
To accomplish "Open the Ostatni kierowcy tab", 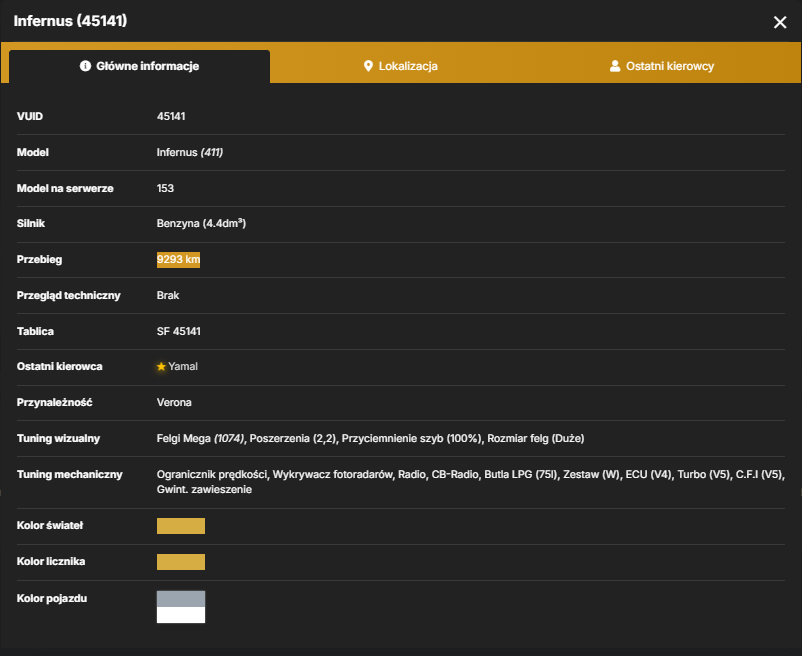I will click(x=662, y=66).
